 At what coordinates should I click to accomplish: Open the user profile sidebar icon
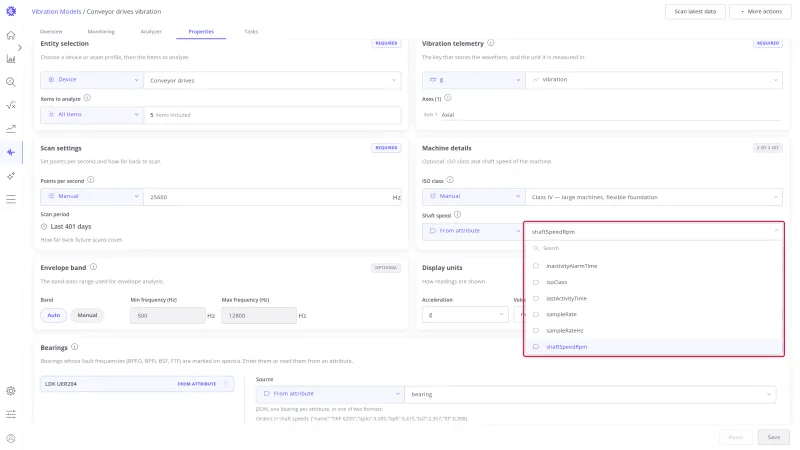point(11,438)
